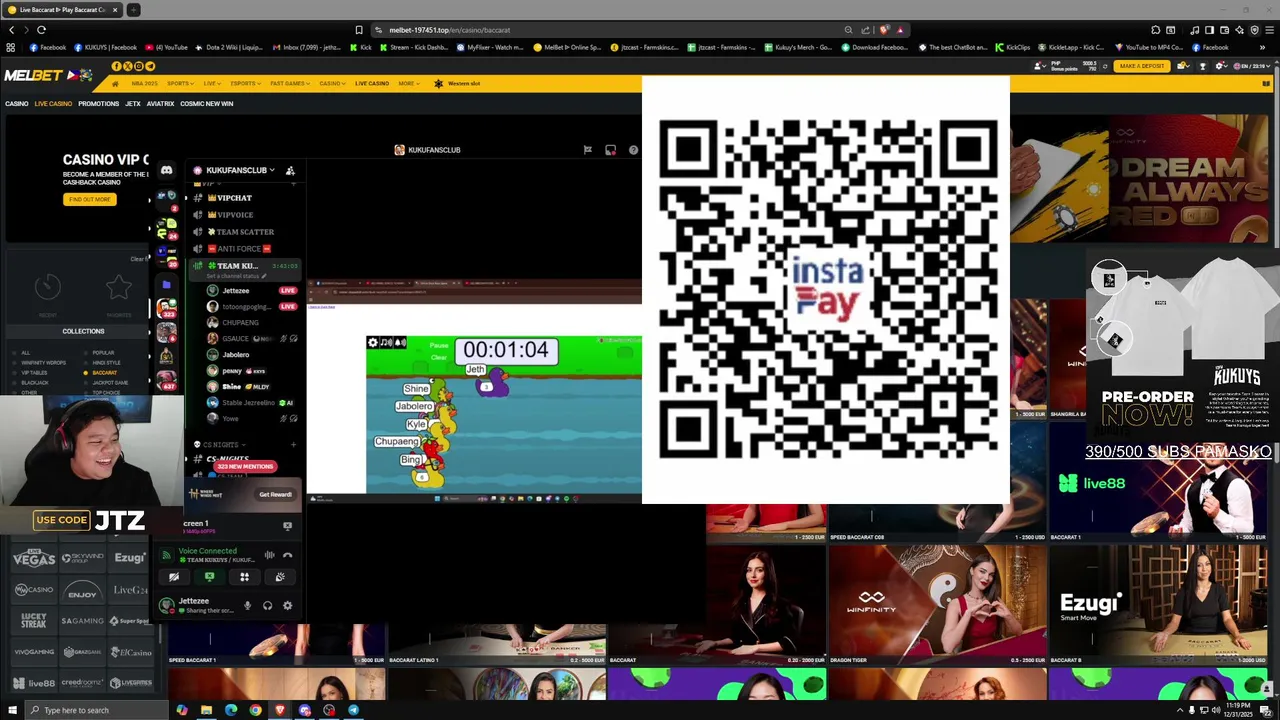The image size is (1280, 720).
Task: Click Get Reward! button in Discord
Action: [275, 494]
